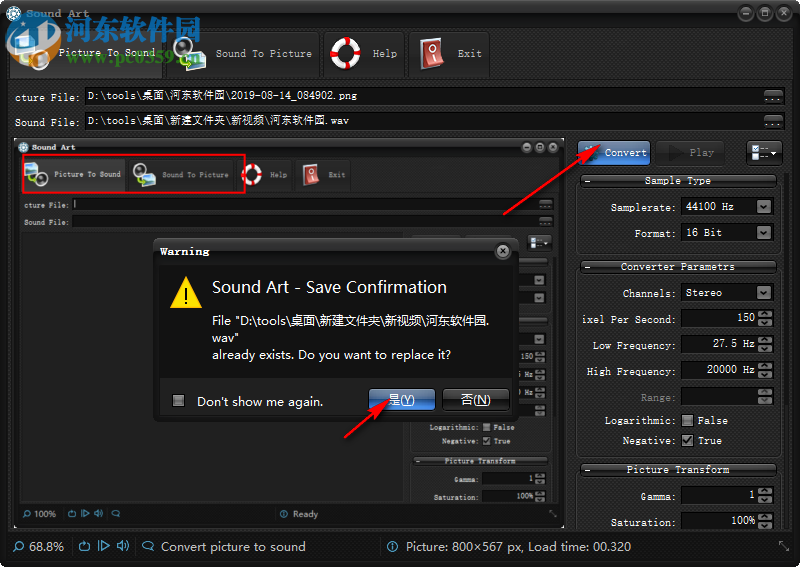Click the Convert picture to sound status text
This screenshot has height=567, width=800.
pos(233,547)
